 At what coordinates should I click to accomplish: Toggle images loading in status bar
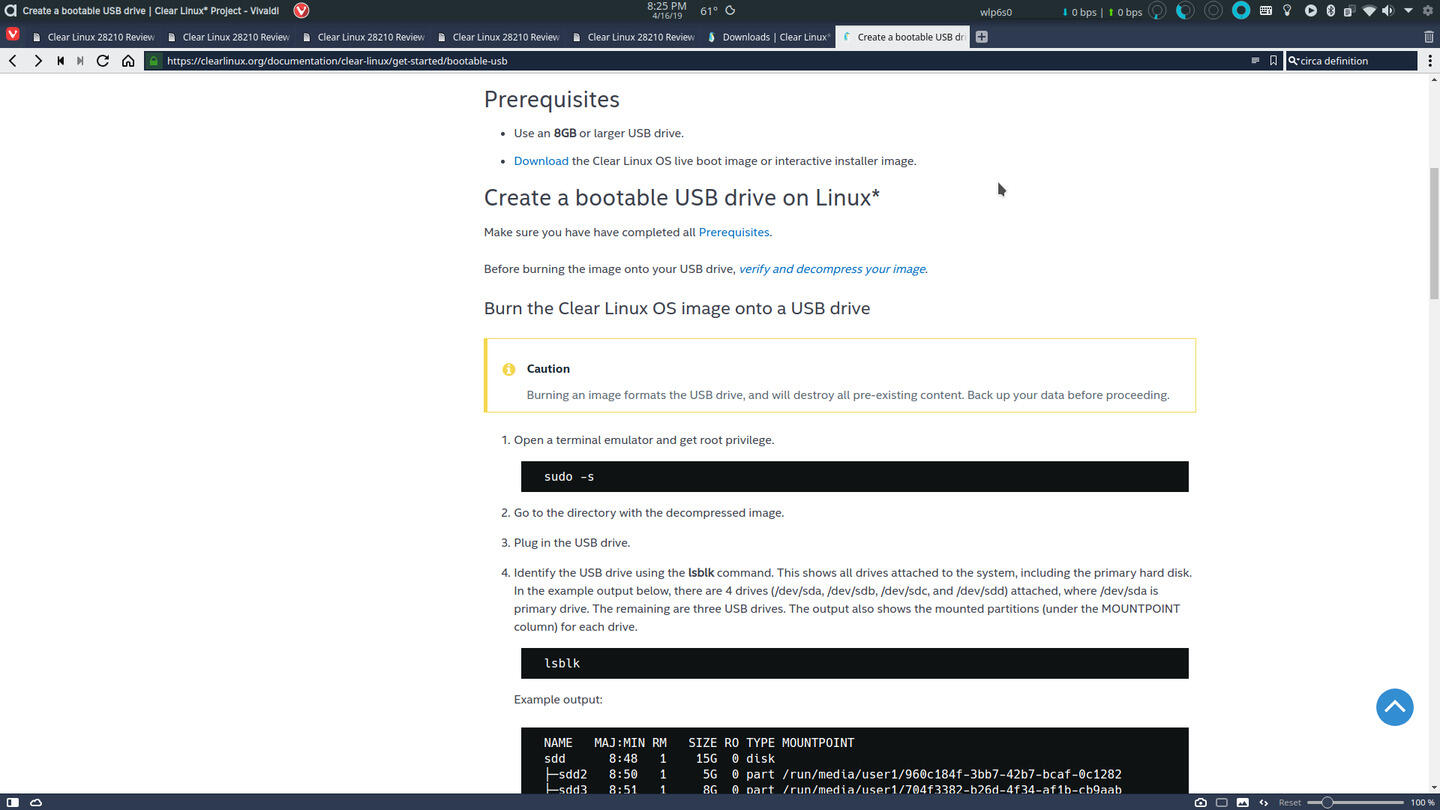(x=1243, y=802)
